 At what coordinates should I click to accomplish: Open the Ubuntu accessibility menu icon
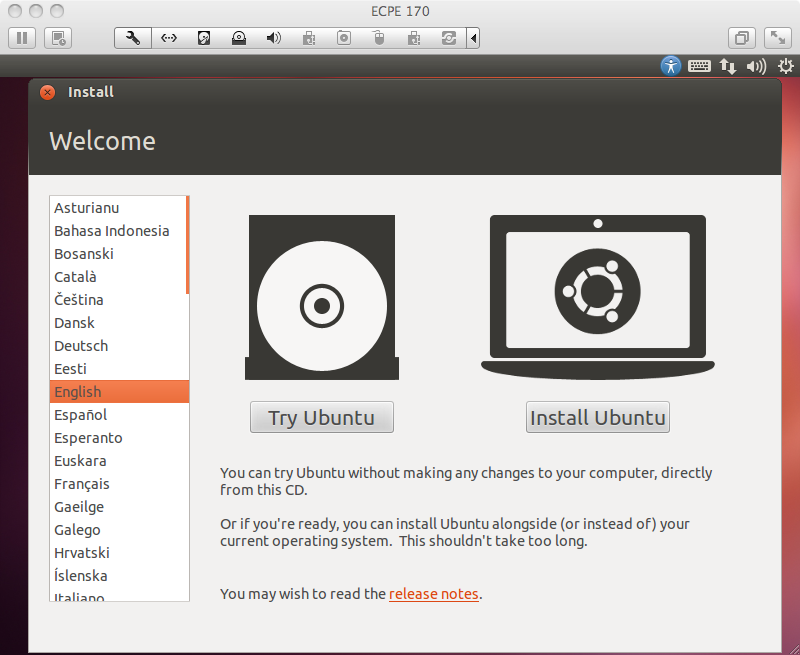coord(670,66)
